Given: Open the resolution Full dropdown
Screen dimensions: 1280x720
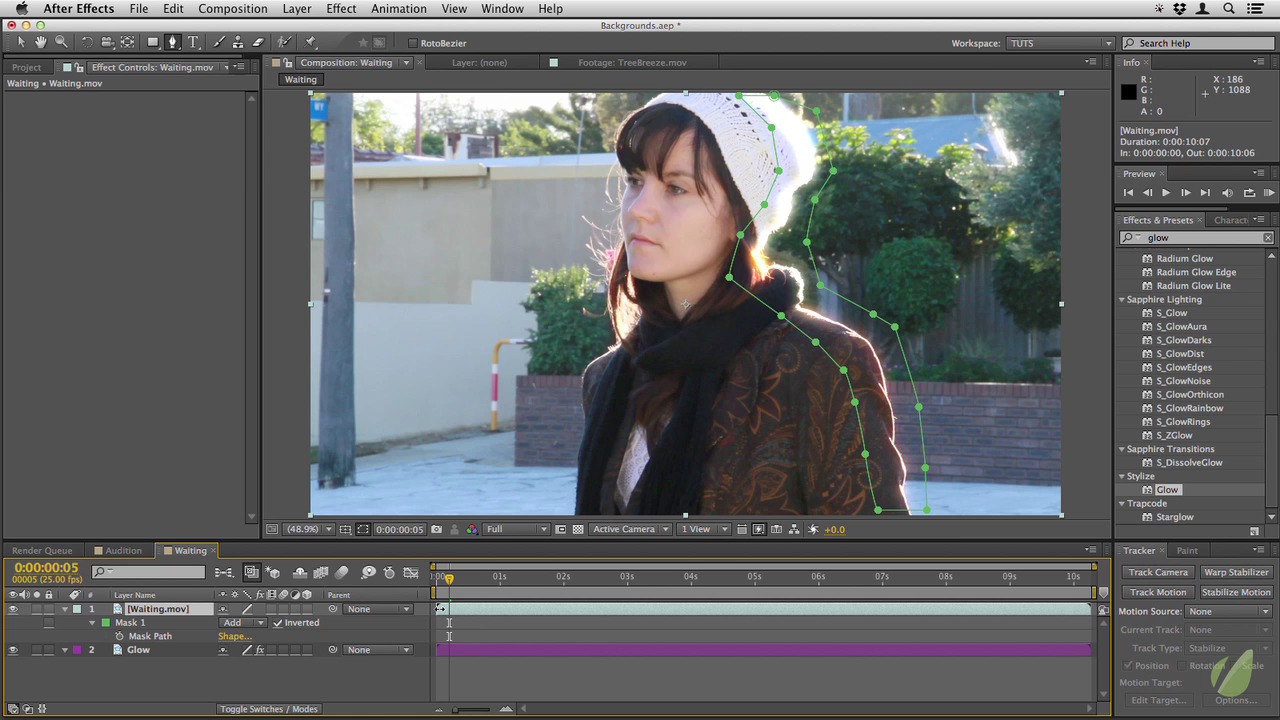Looking at the screenshot, I should point(516,529).
